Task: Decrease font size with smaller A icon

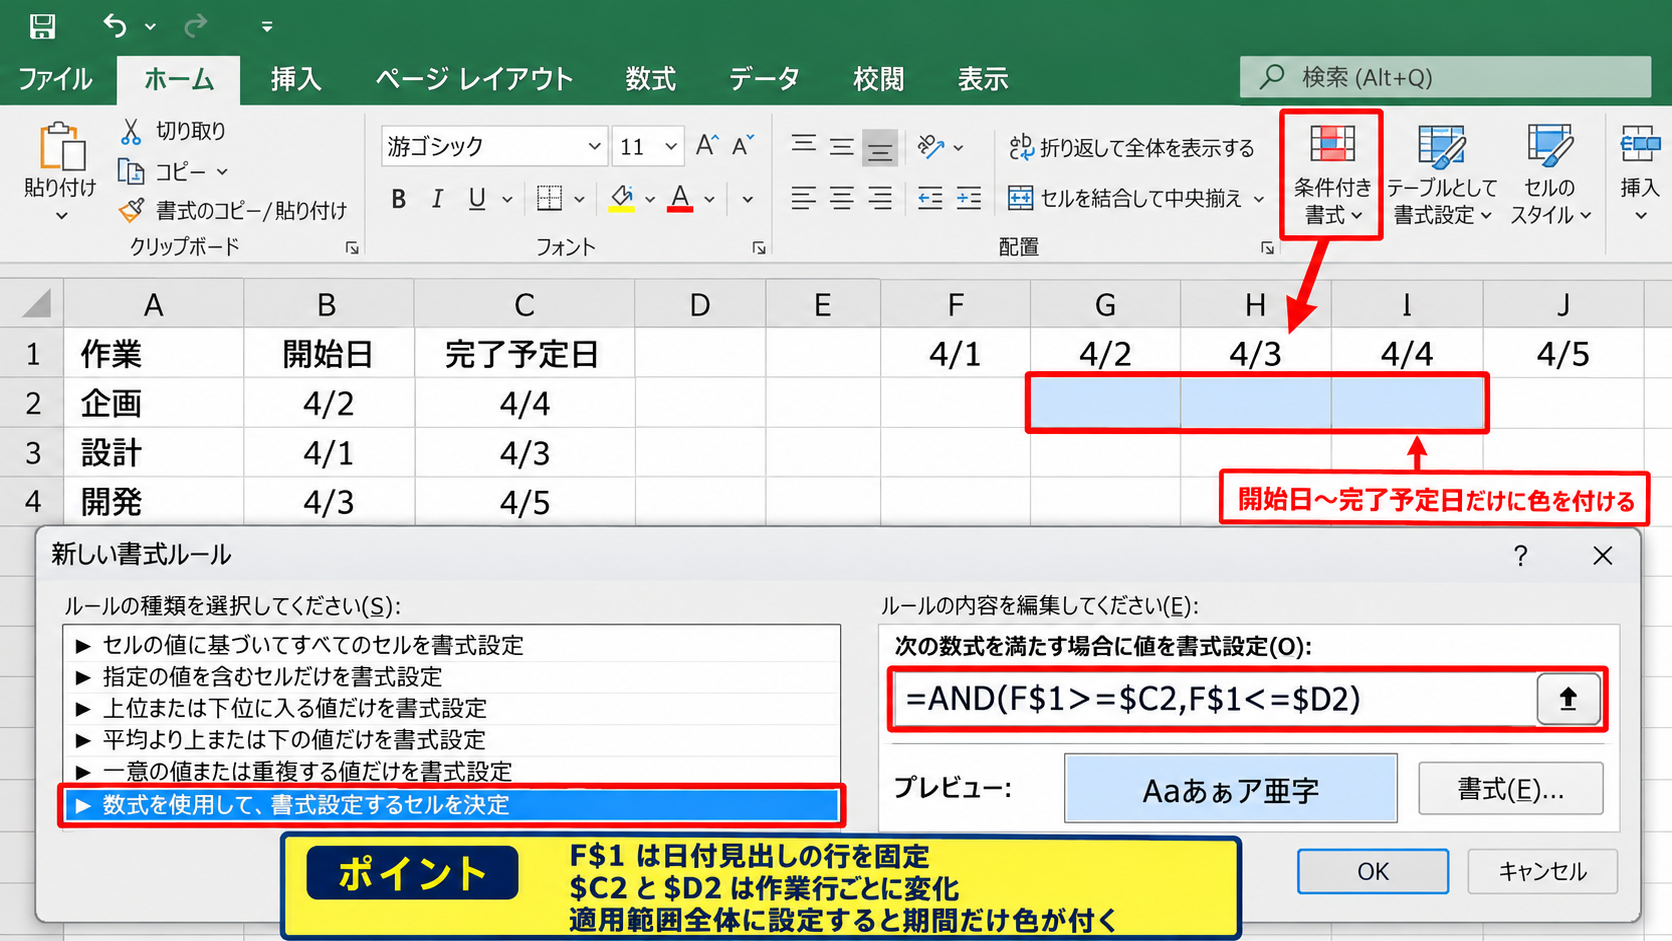Action: click(742, 146)
